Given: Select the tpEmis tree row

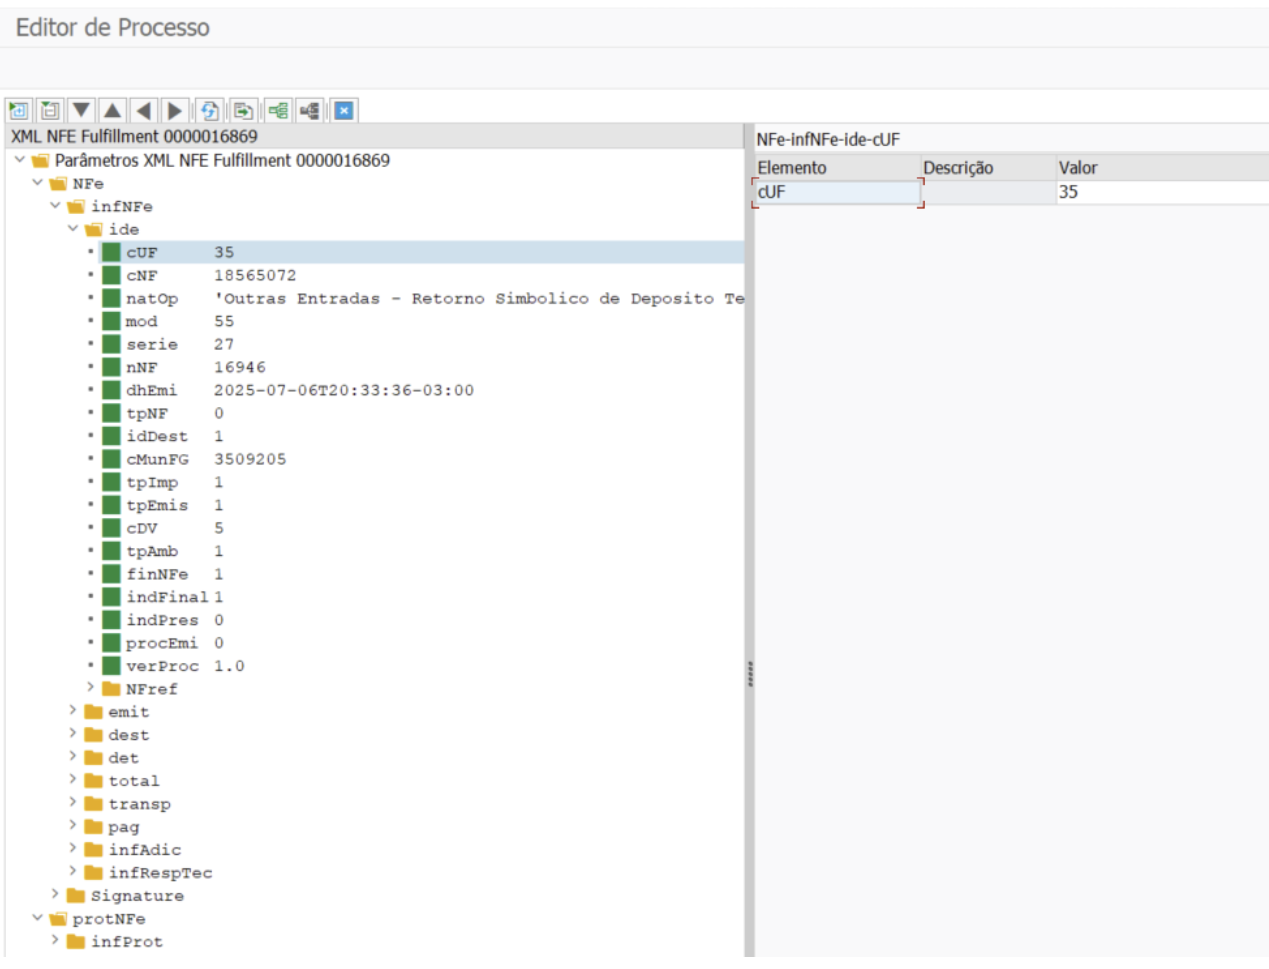Looking at the screenshot, I should (x=375, y=505).
